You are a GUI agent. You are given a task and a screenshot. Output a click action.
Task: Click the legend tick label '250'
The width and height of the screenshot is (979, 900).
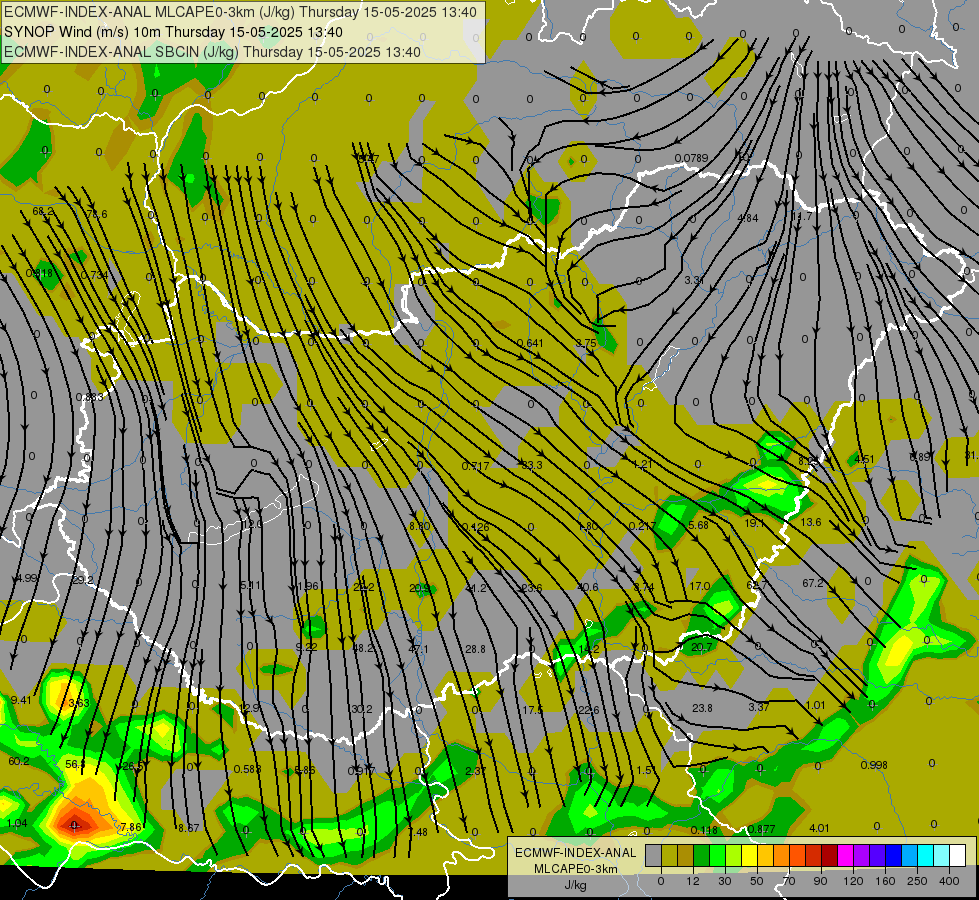point(917,881)
